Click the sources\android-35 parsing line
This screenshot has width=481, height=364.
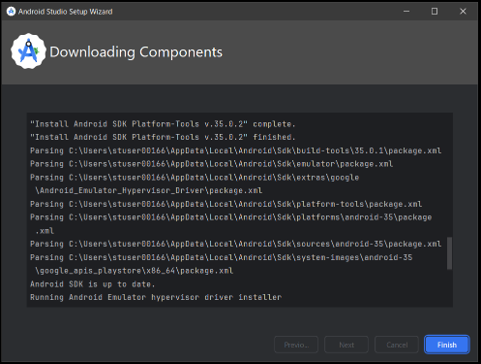pyautogui.click(x=236, y=244)
